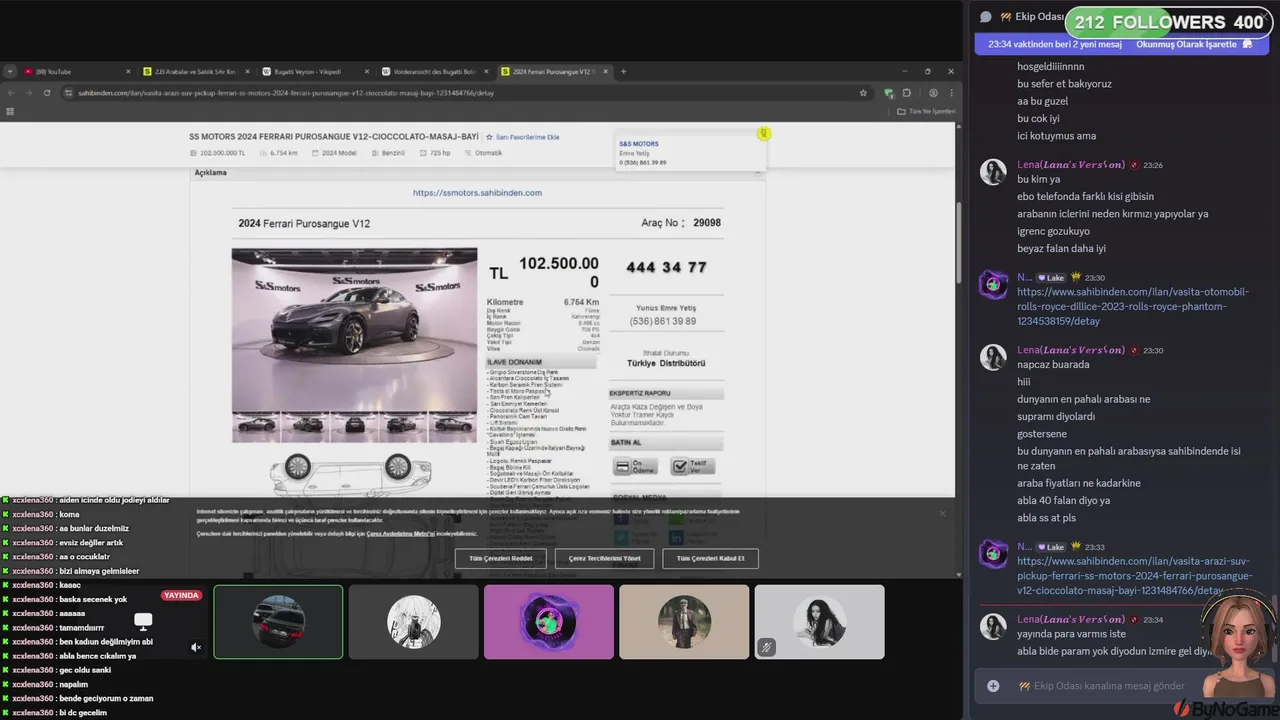This screenshot has height=720, width=1280.
Task: Click the Lake tag on 23:33 message
Action: [1052, 547]
